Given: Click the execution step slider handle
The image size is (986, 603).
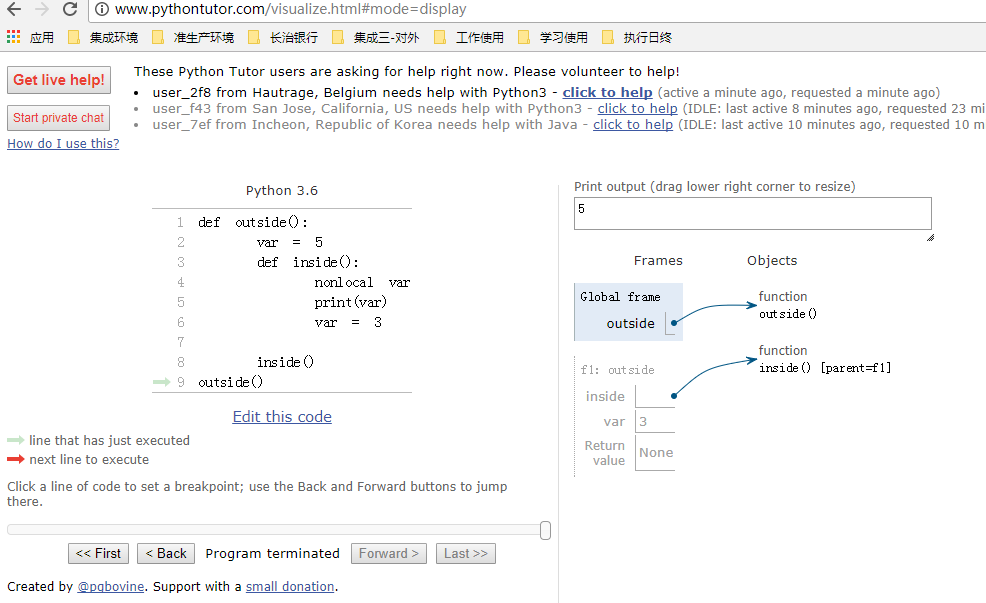Looking at the screenshot, I should (x=545, y=530).
